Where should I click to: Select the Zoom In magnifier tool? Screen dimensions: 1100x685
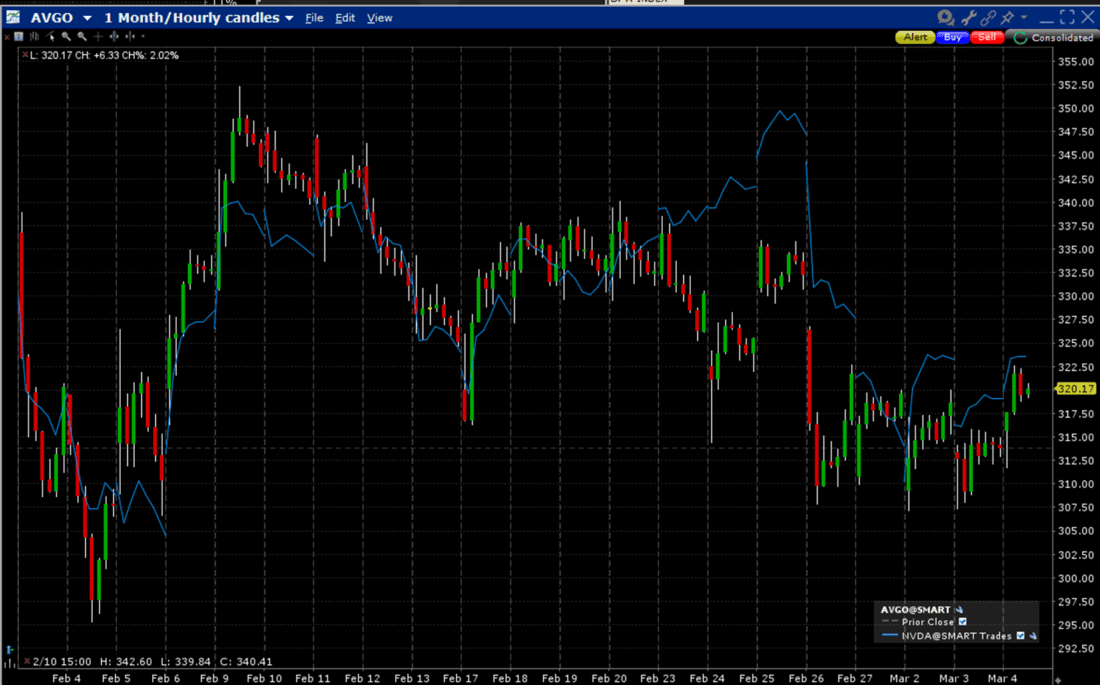[x=67, y=36]
